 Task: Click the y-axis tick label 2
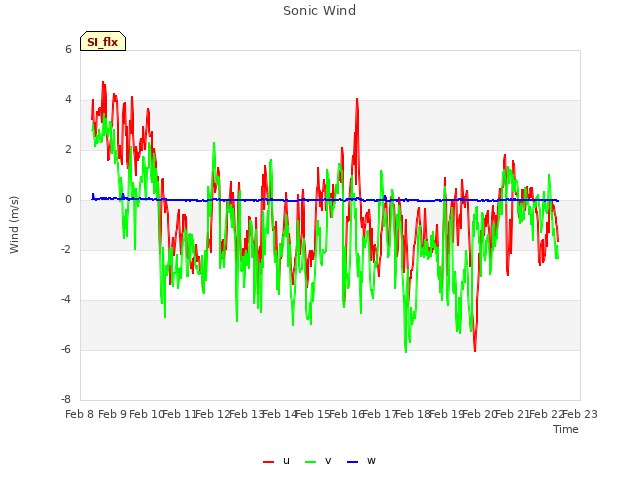tap(68, 149)
